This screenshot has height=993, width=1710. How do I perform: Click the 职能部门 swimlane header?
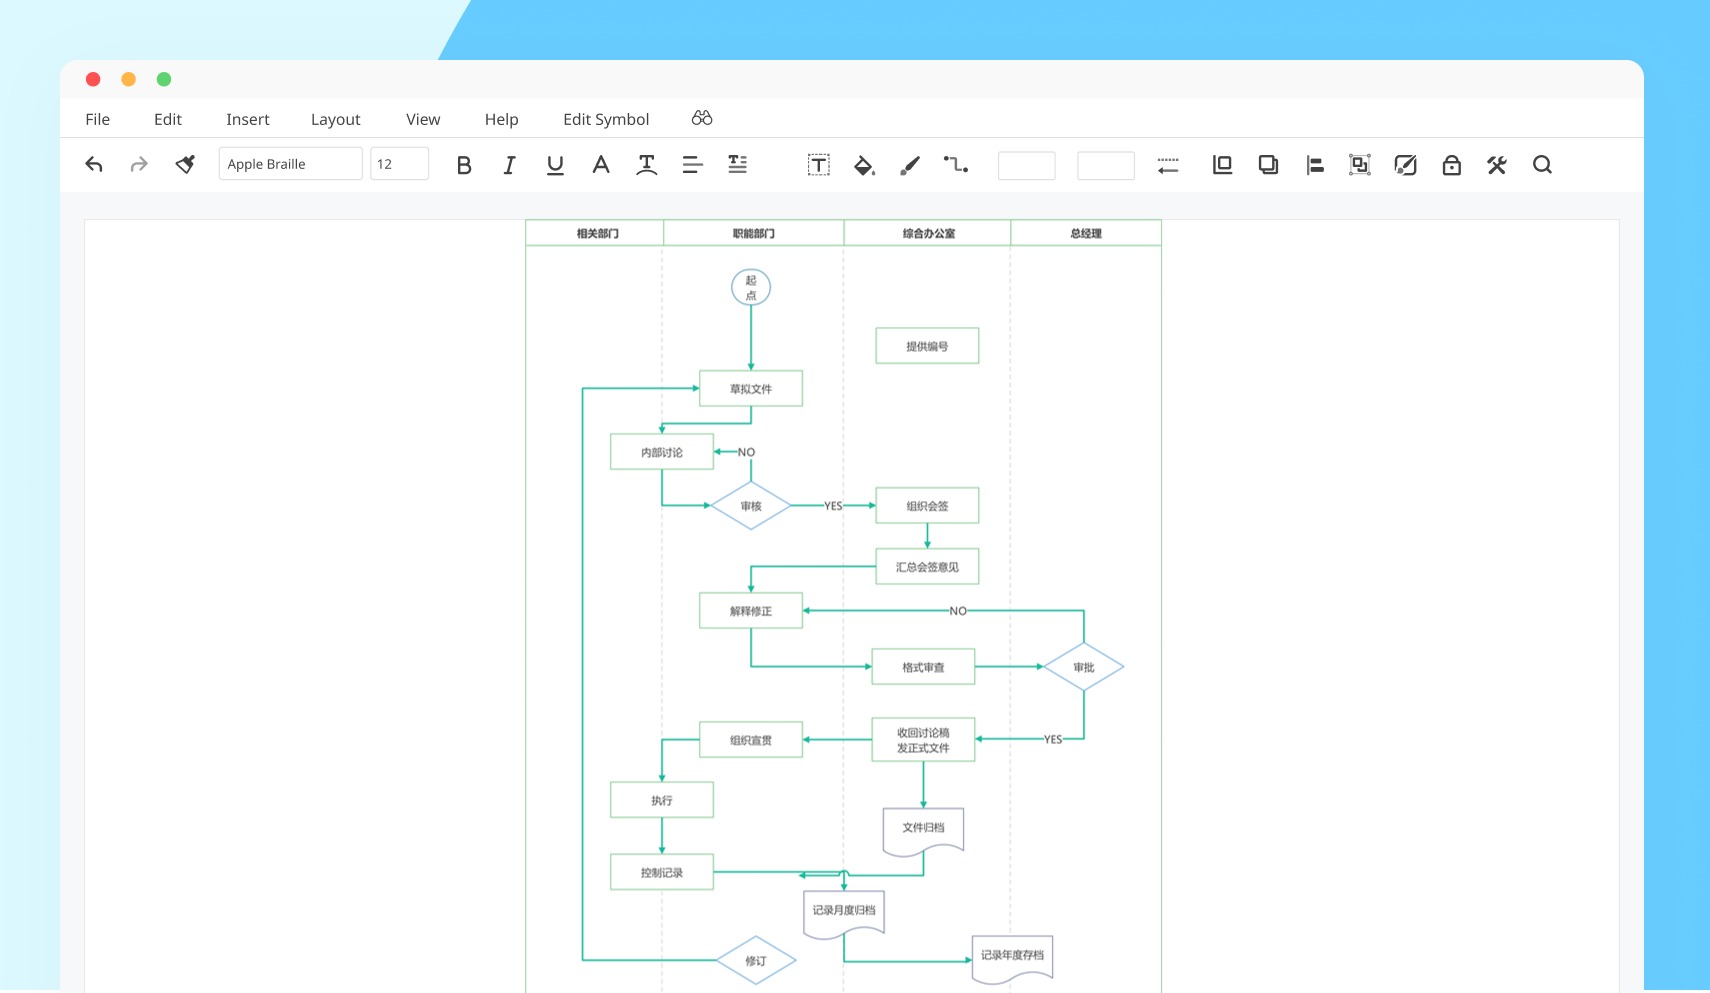[x=754, y=233]
